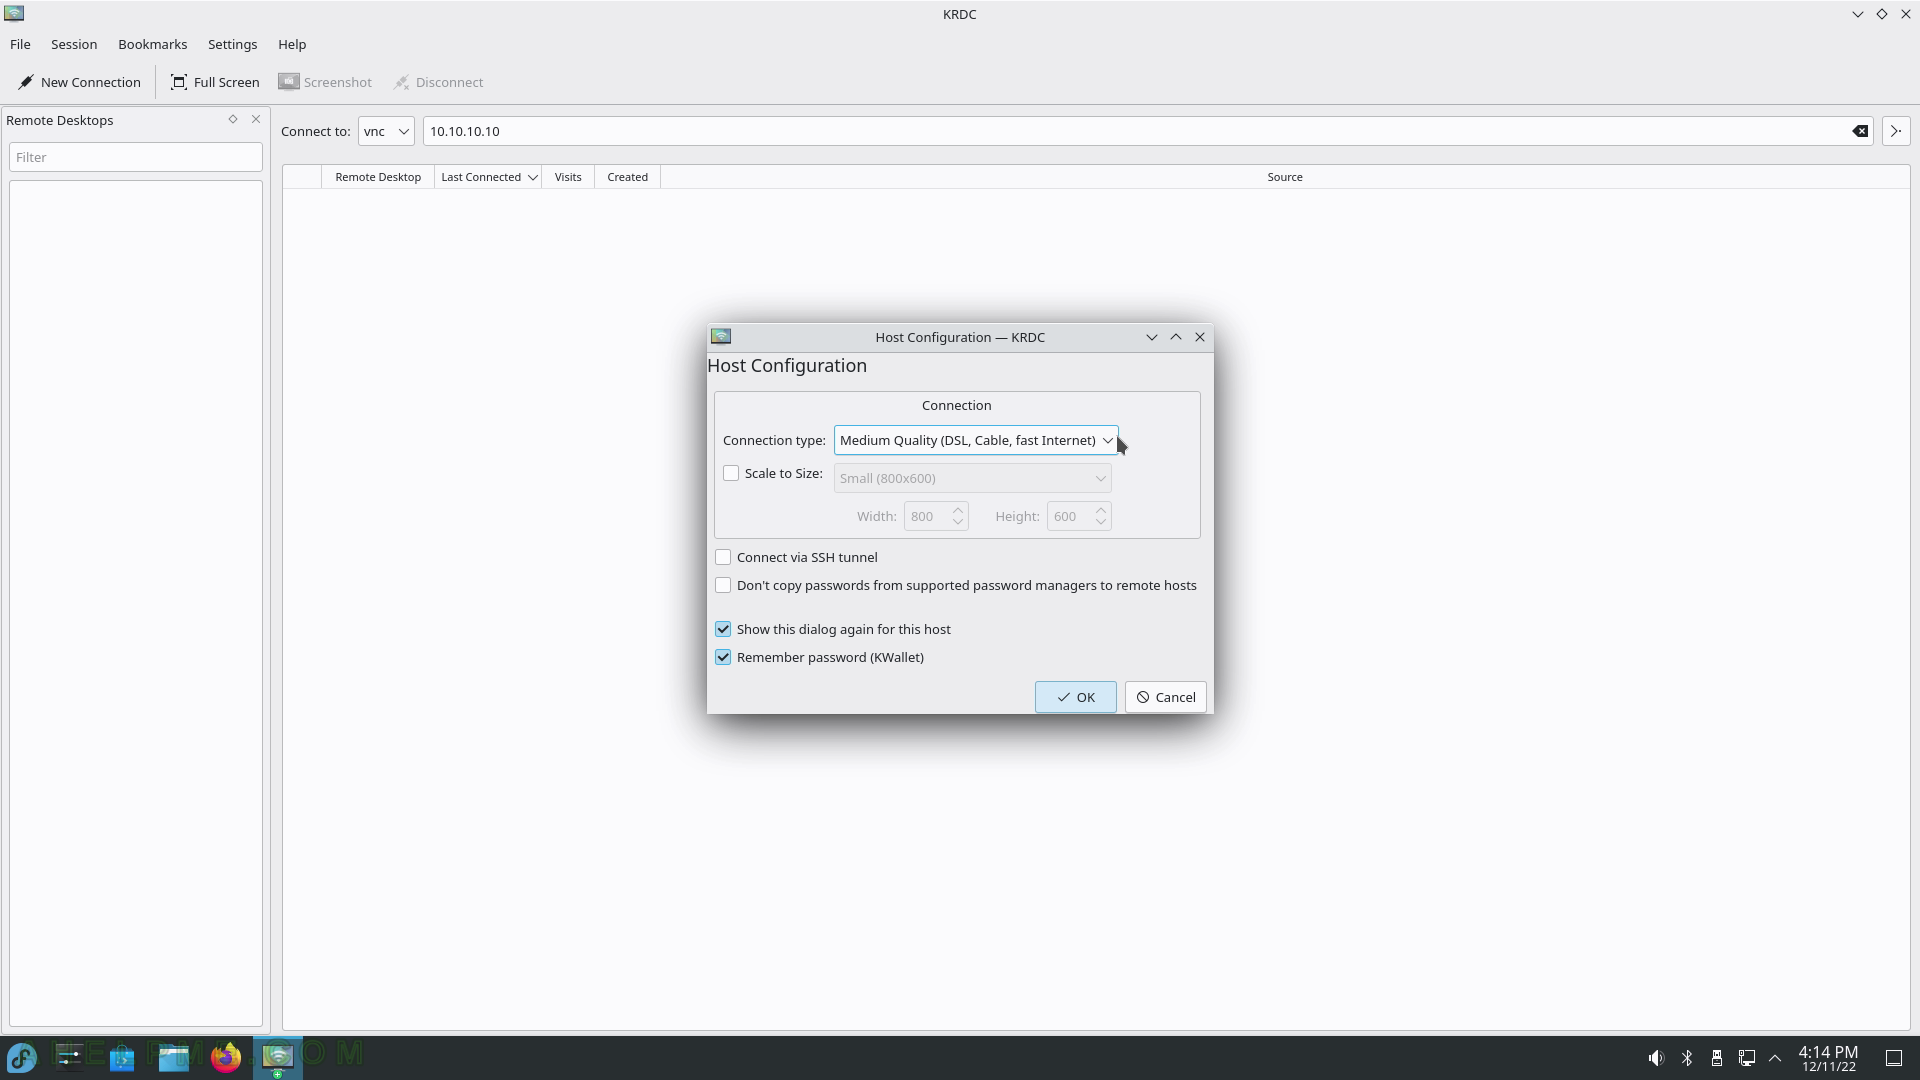This screenshot has width=1920, height=1080.
Task: Enable Don't copy passwords from password managers
Action: (x=723, y=585)
